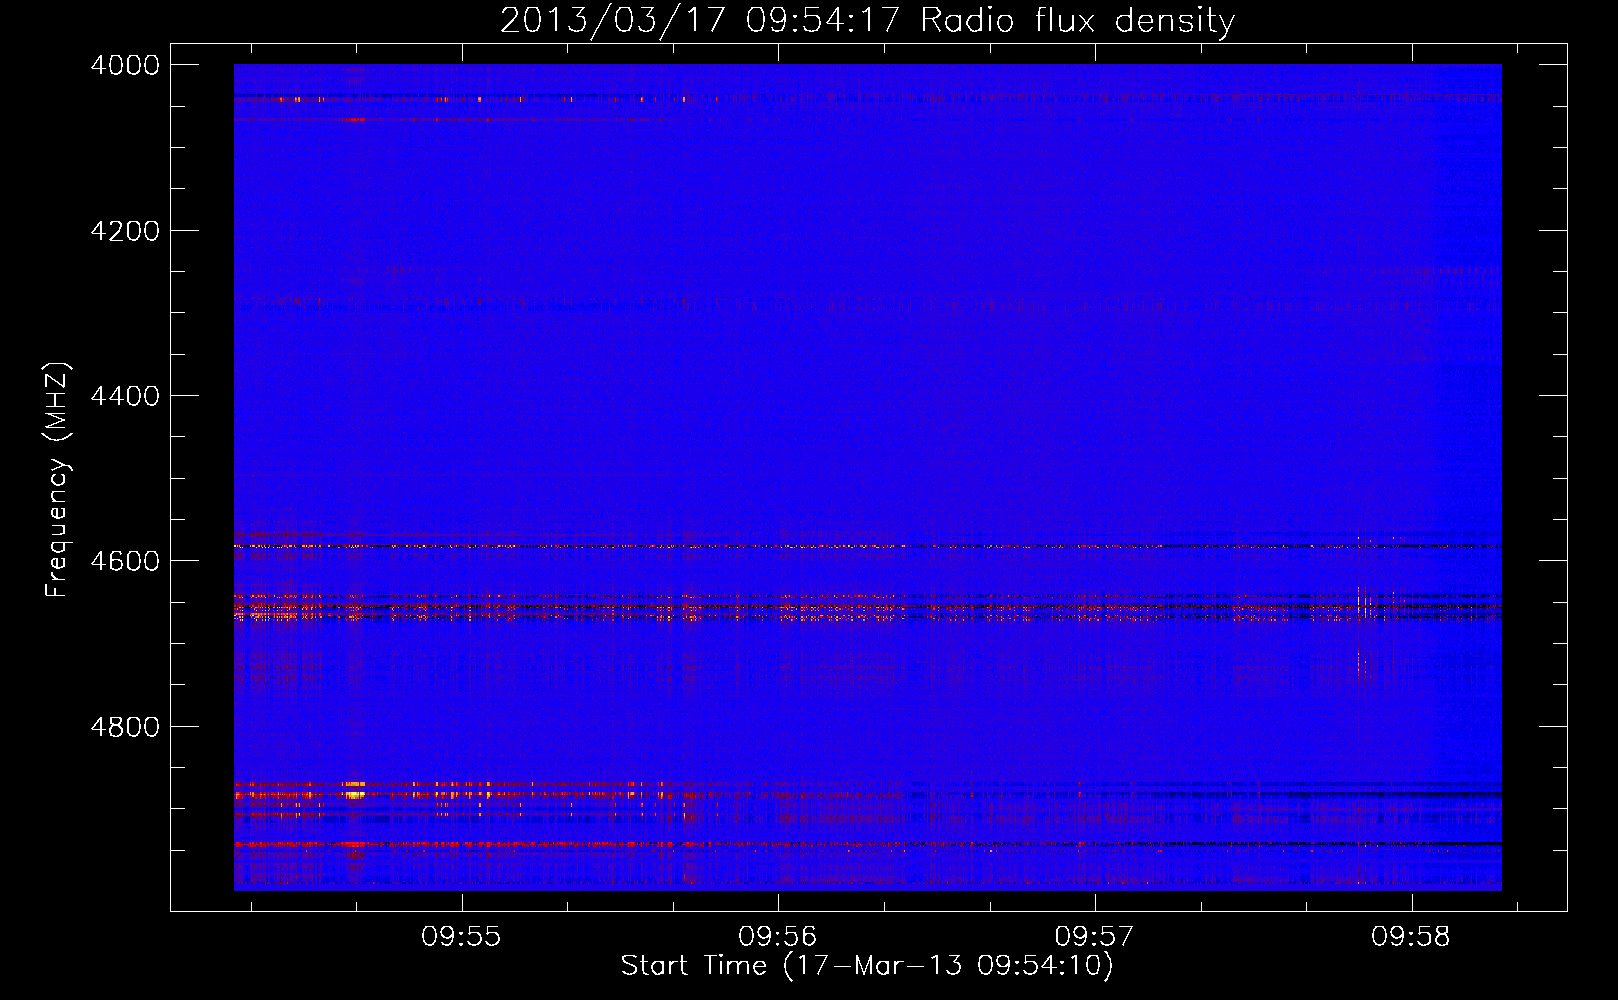Click the 09:57 time axis label
Image resolution: width=1618 pixels, height=1000 pixels.
[x=1094, y=937]
